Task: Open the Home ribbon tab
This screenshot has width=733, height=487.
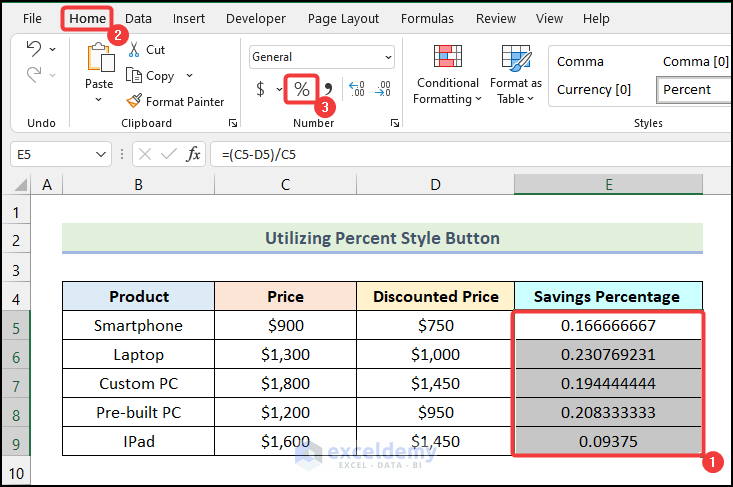Action: pos(88,18)
